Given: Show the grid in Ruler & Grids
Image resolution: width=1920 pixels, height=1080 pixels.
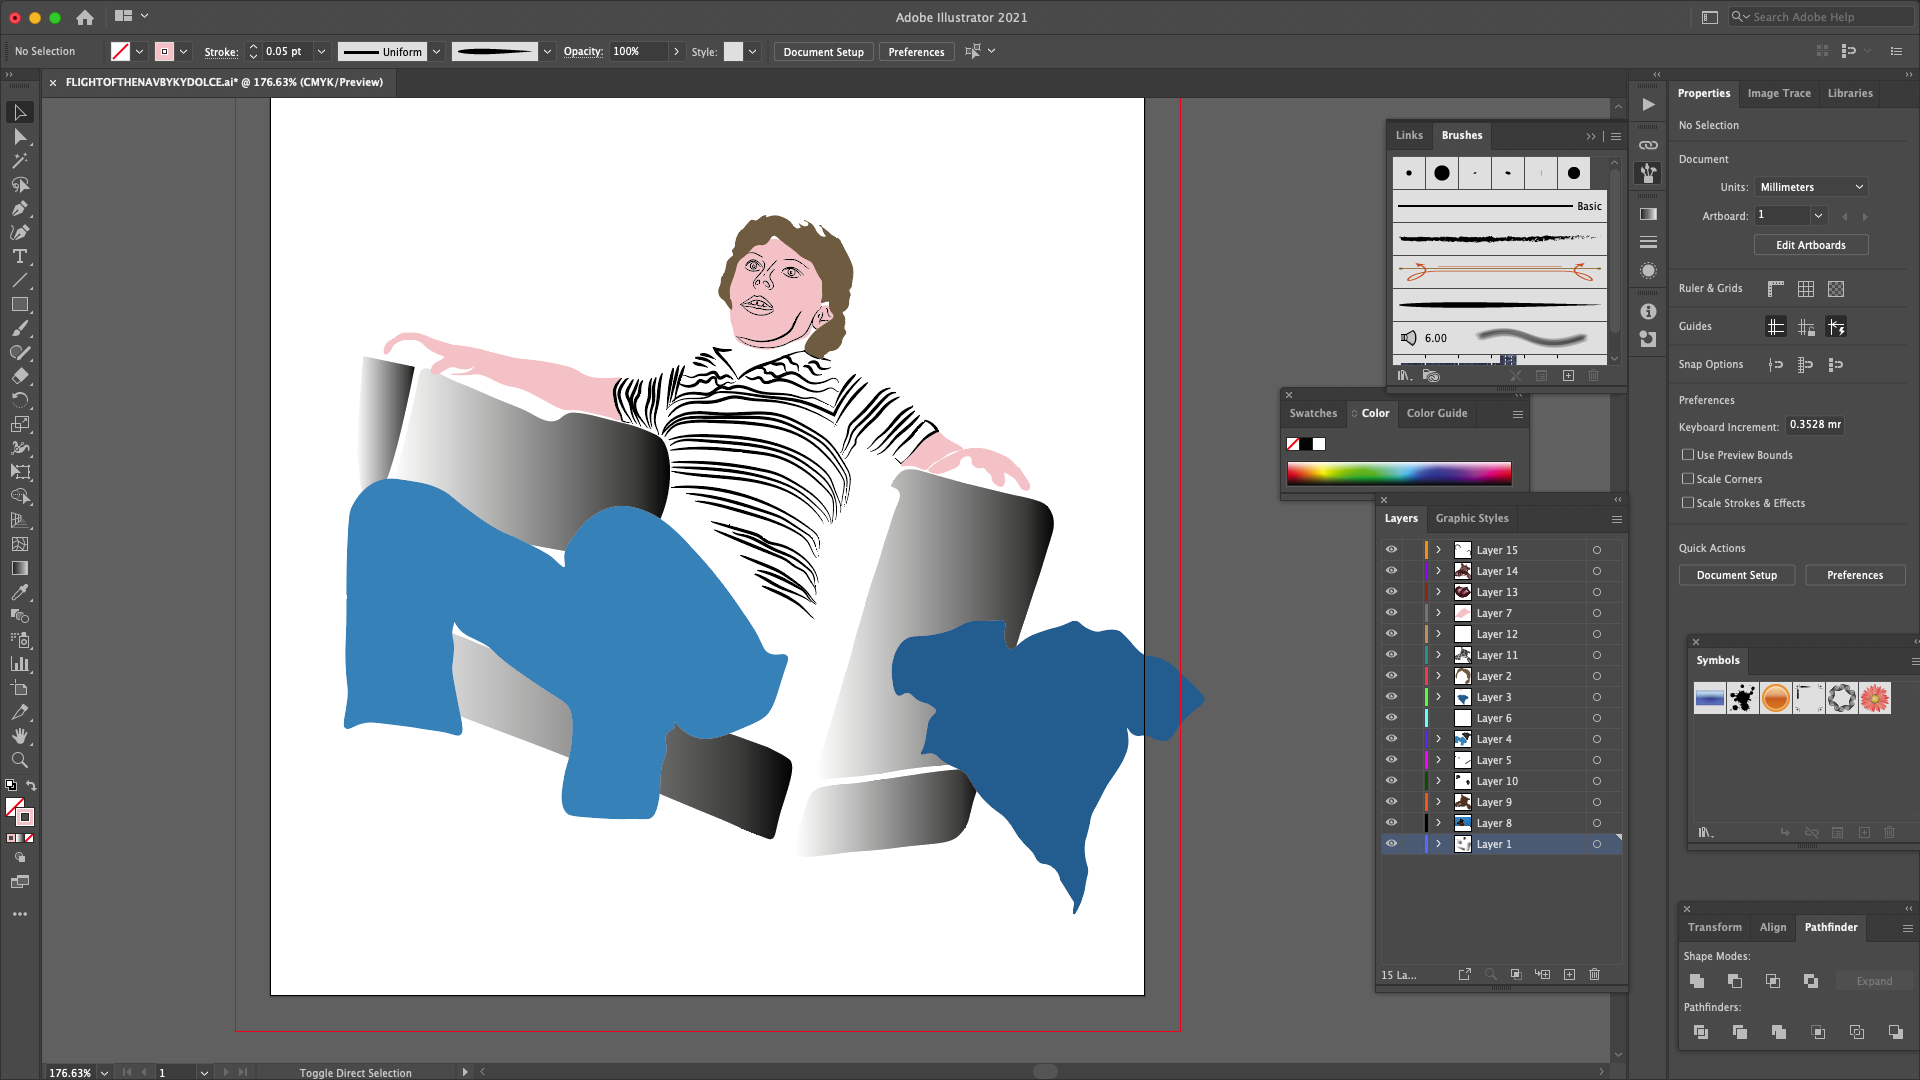Looking at the screenshot, I should click(x=1806, y=289).
